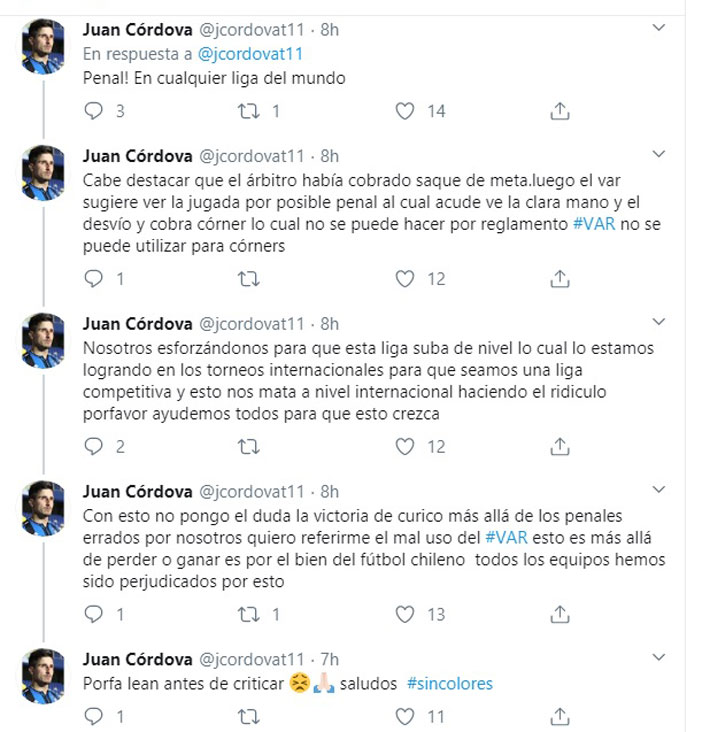Open more options on "Cabe destacar" tweet
Image resolution: width=710 pixels, height=732 pixels.
tap(658, 155)
